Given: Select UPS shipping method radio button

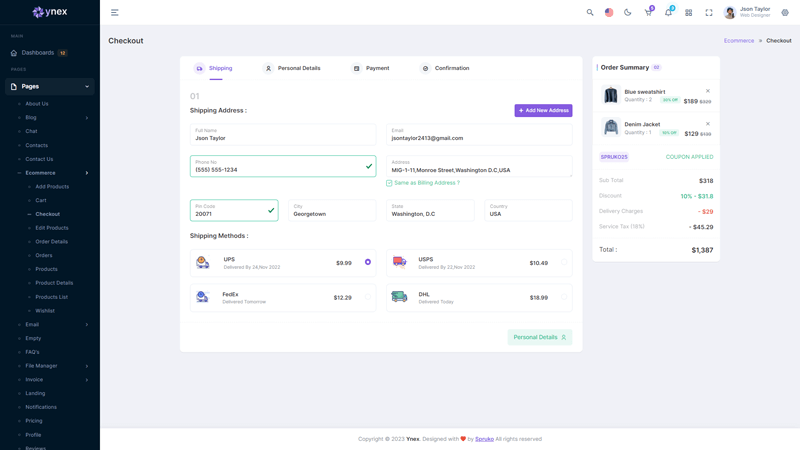Looking at the screenshot, I should tap(368, 262).
